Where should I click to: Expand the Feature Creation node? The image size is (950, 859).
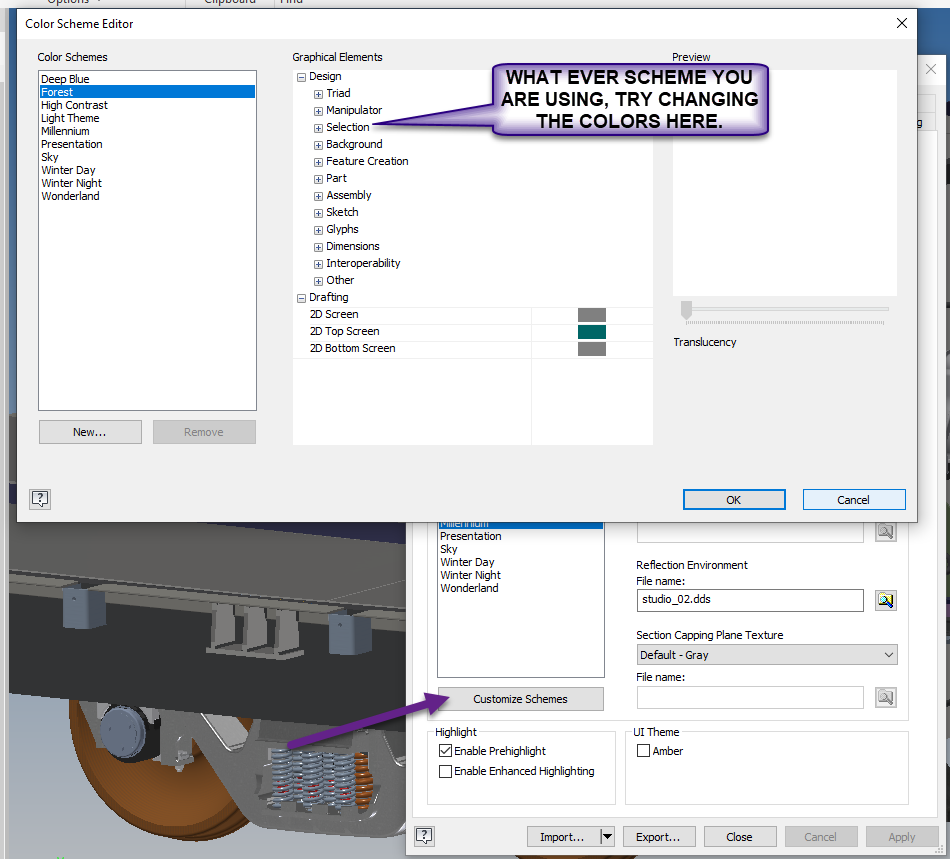pos(318,162)
